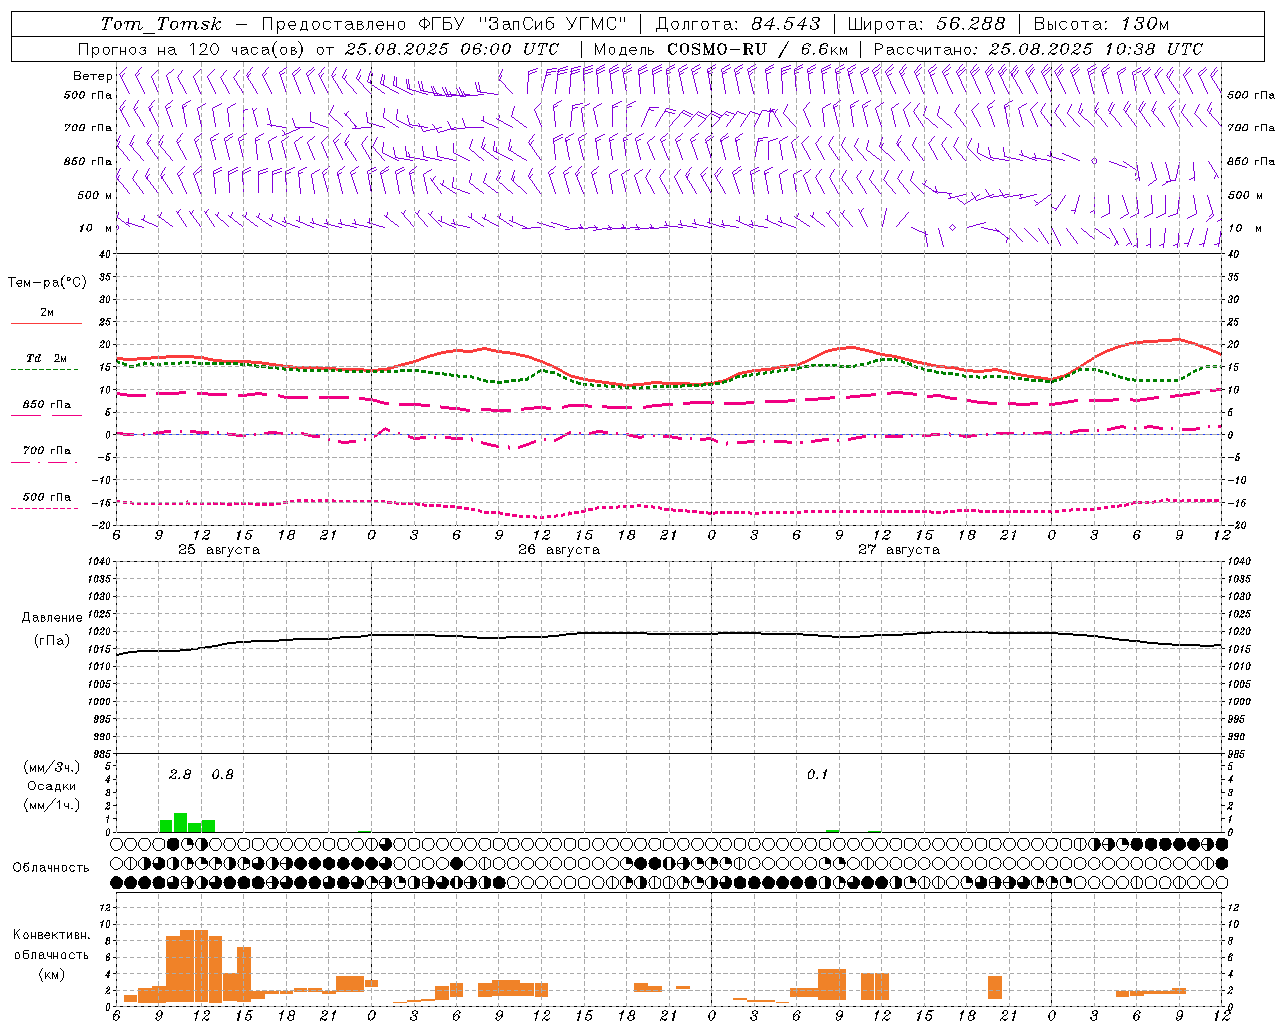
Task: Click the 2м temperature legend label
Action: 47,312
